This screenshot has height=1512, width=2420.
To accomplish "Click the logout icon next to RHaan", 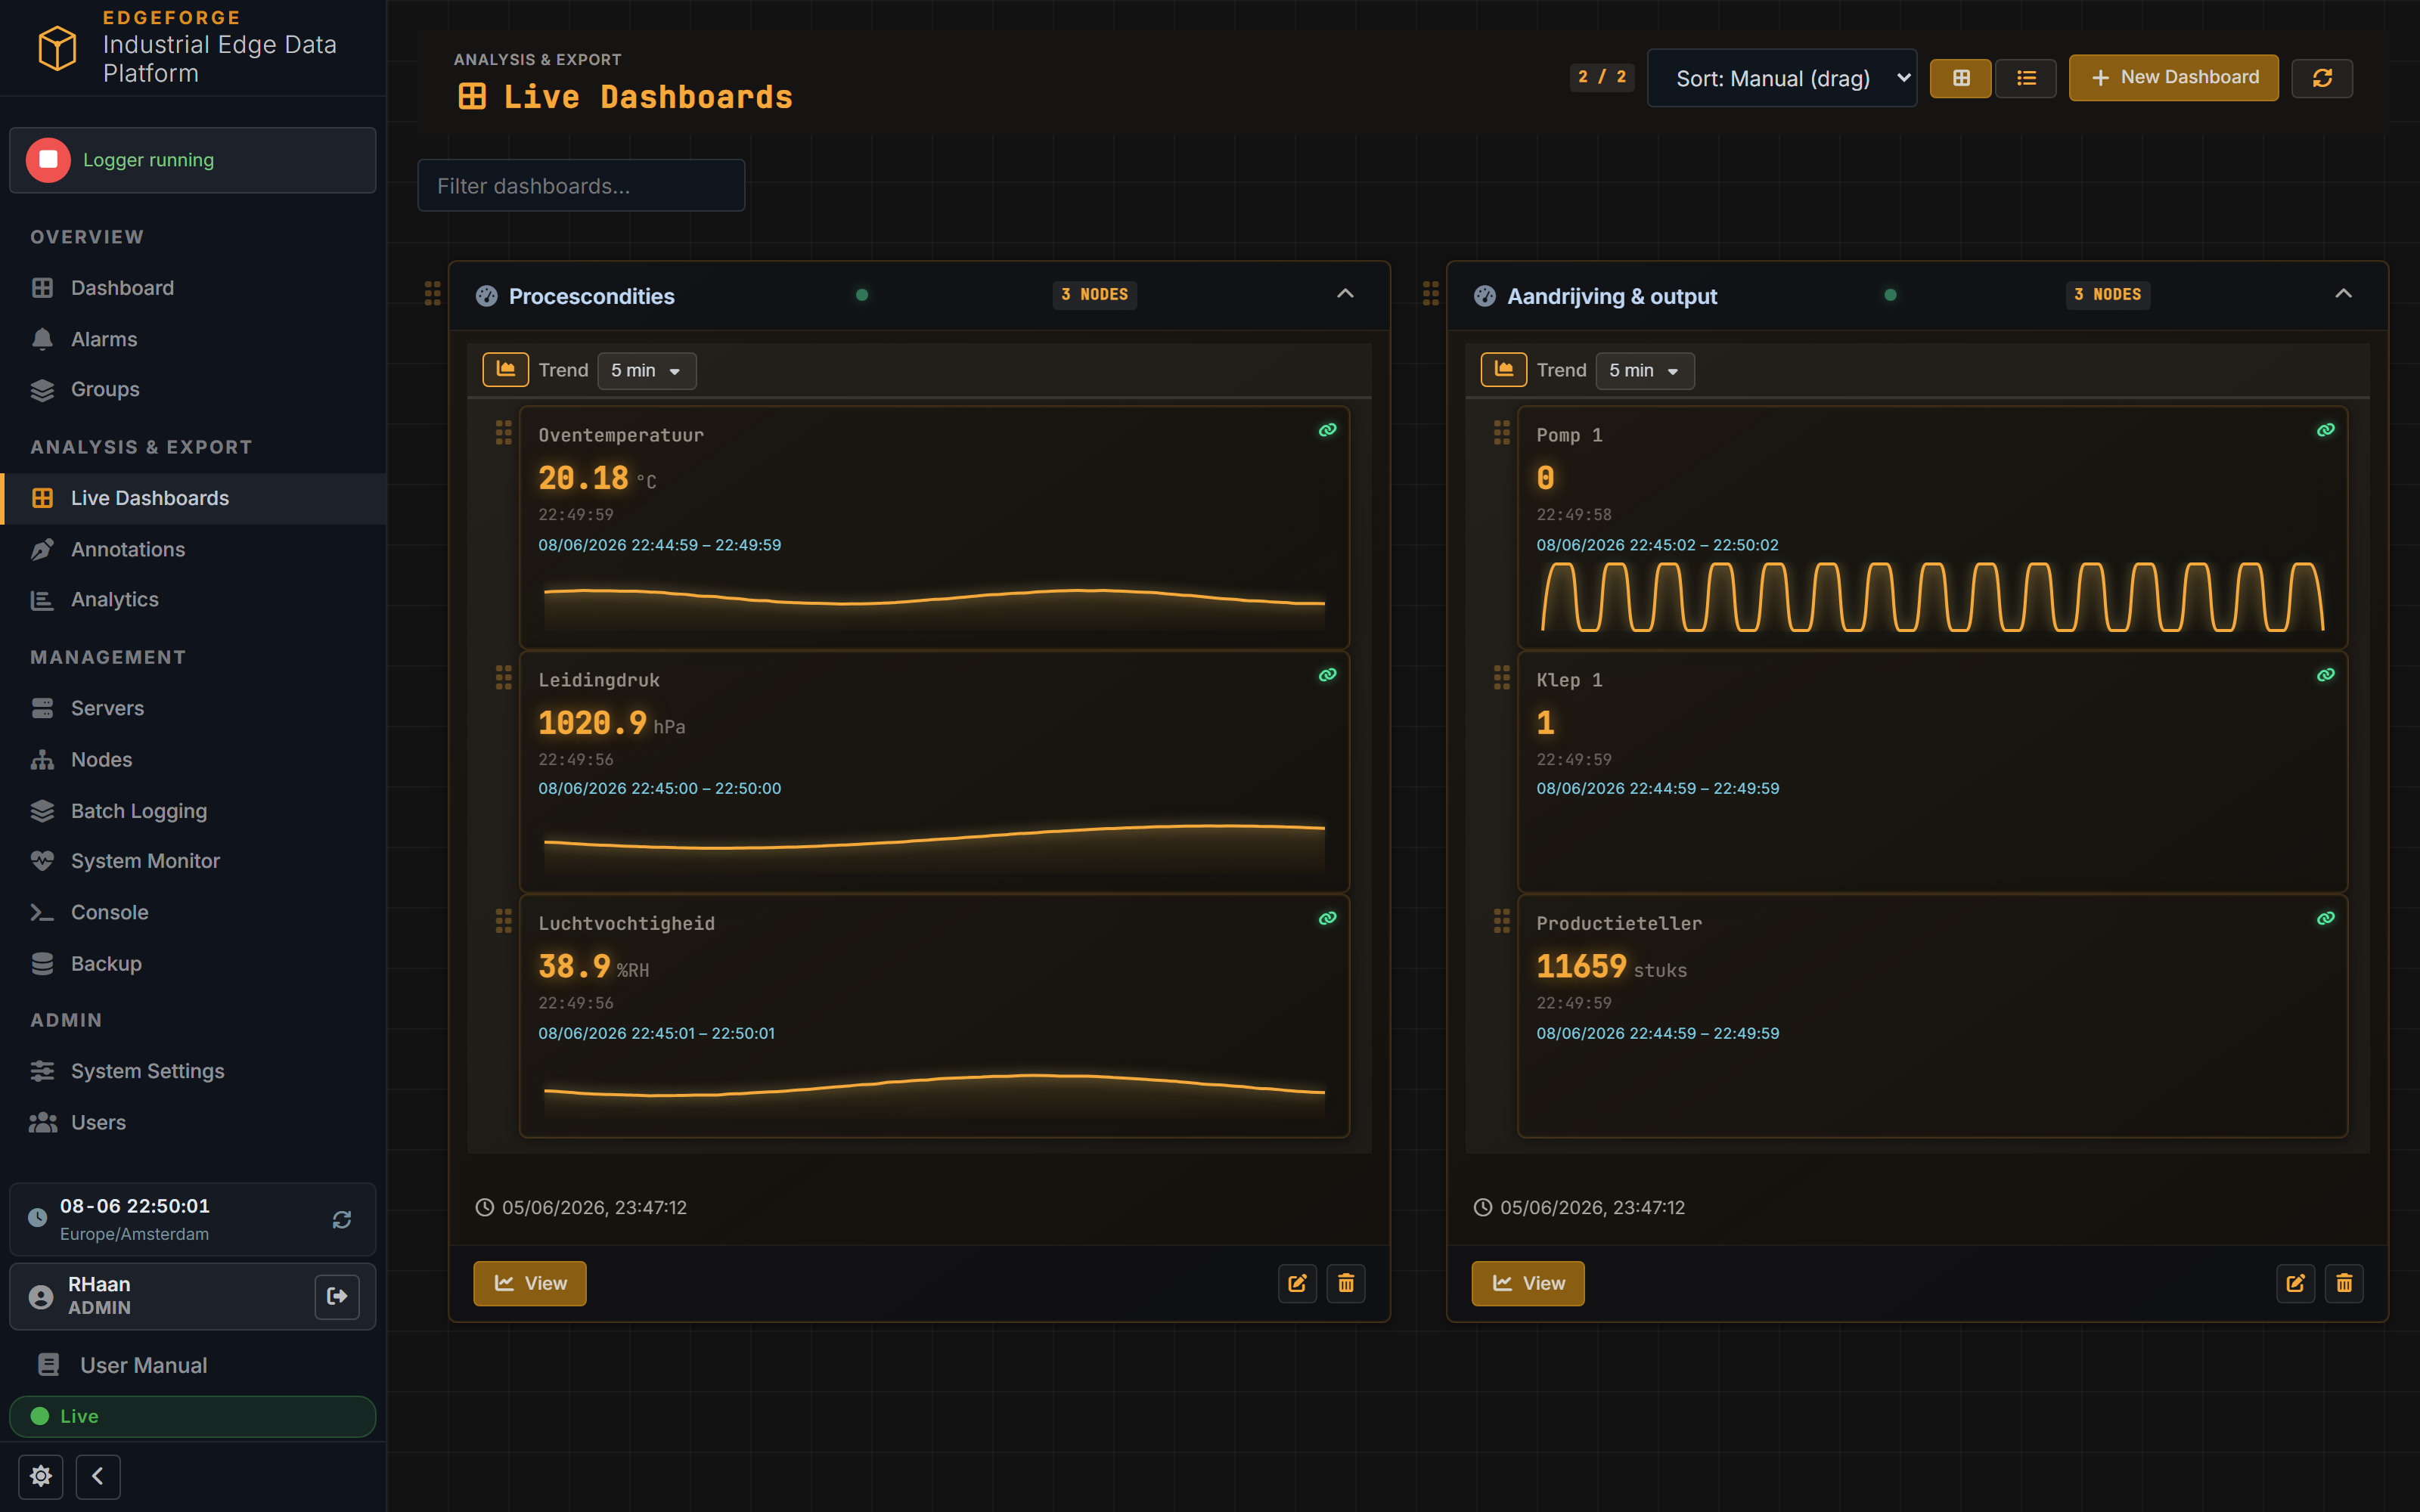I will [337, 1296].
